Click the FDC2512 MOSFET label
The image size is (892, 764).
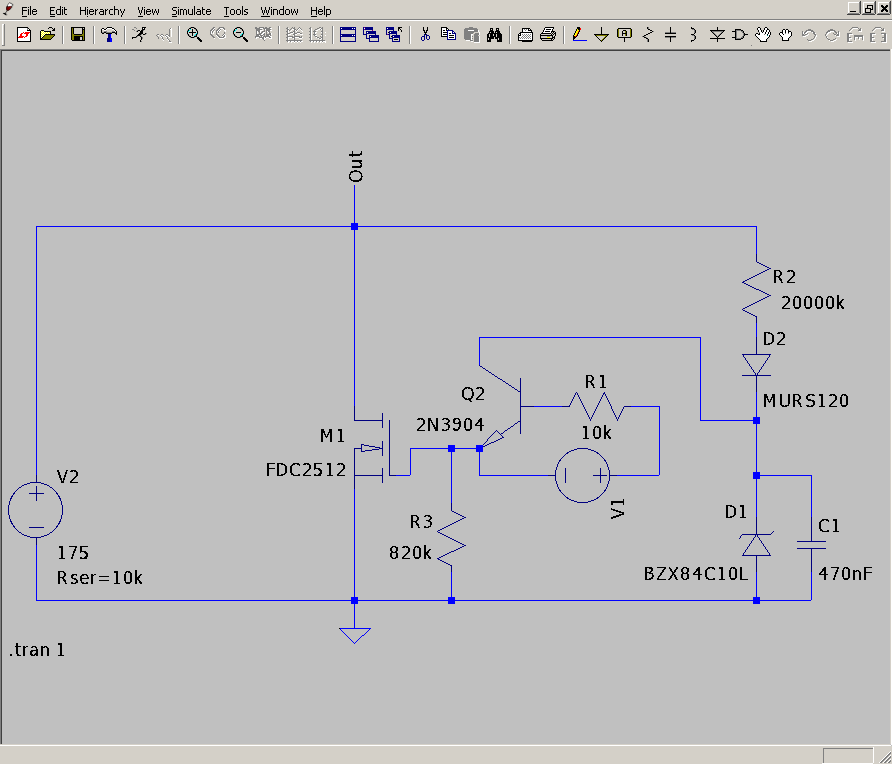click(x=306, y=470)
